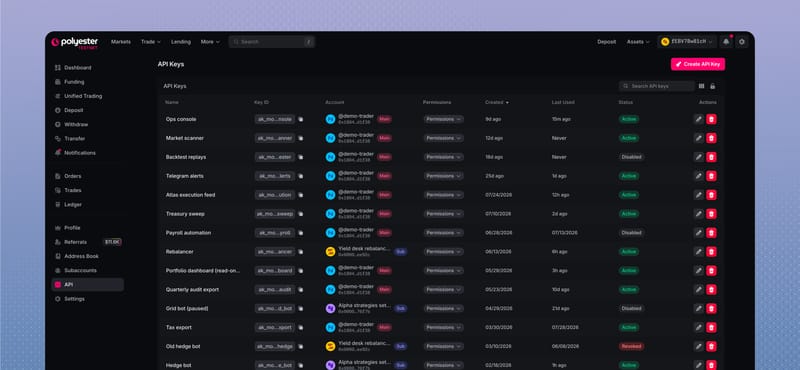800x370 pixels.
Task: Copy the Ops console key ID
Action: point(301,119)
